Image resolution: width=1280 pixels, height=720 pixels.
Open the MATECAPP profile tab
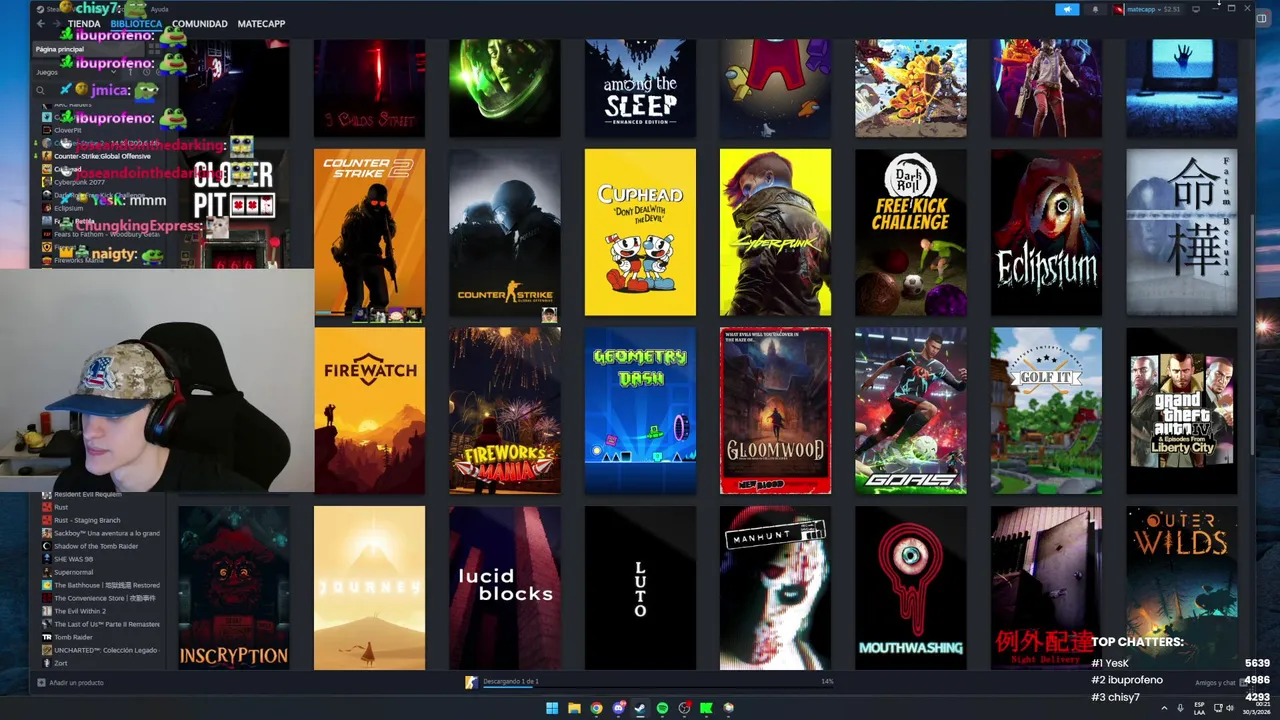coord(261,23)
